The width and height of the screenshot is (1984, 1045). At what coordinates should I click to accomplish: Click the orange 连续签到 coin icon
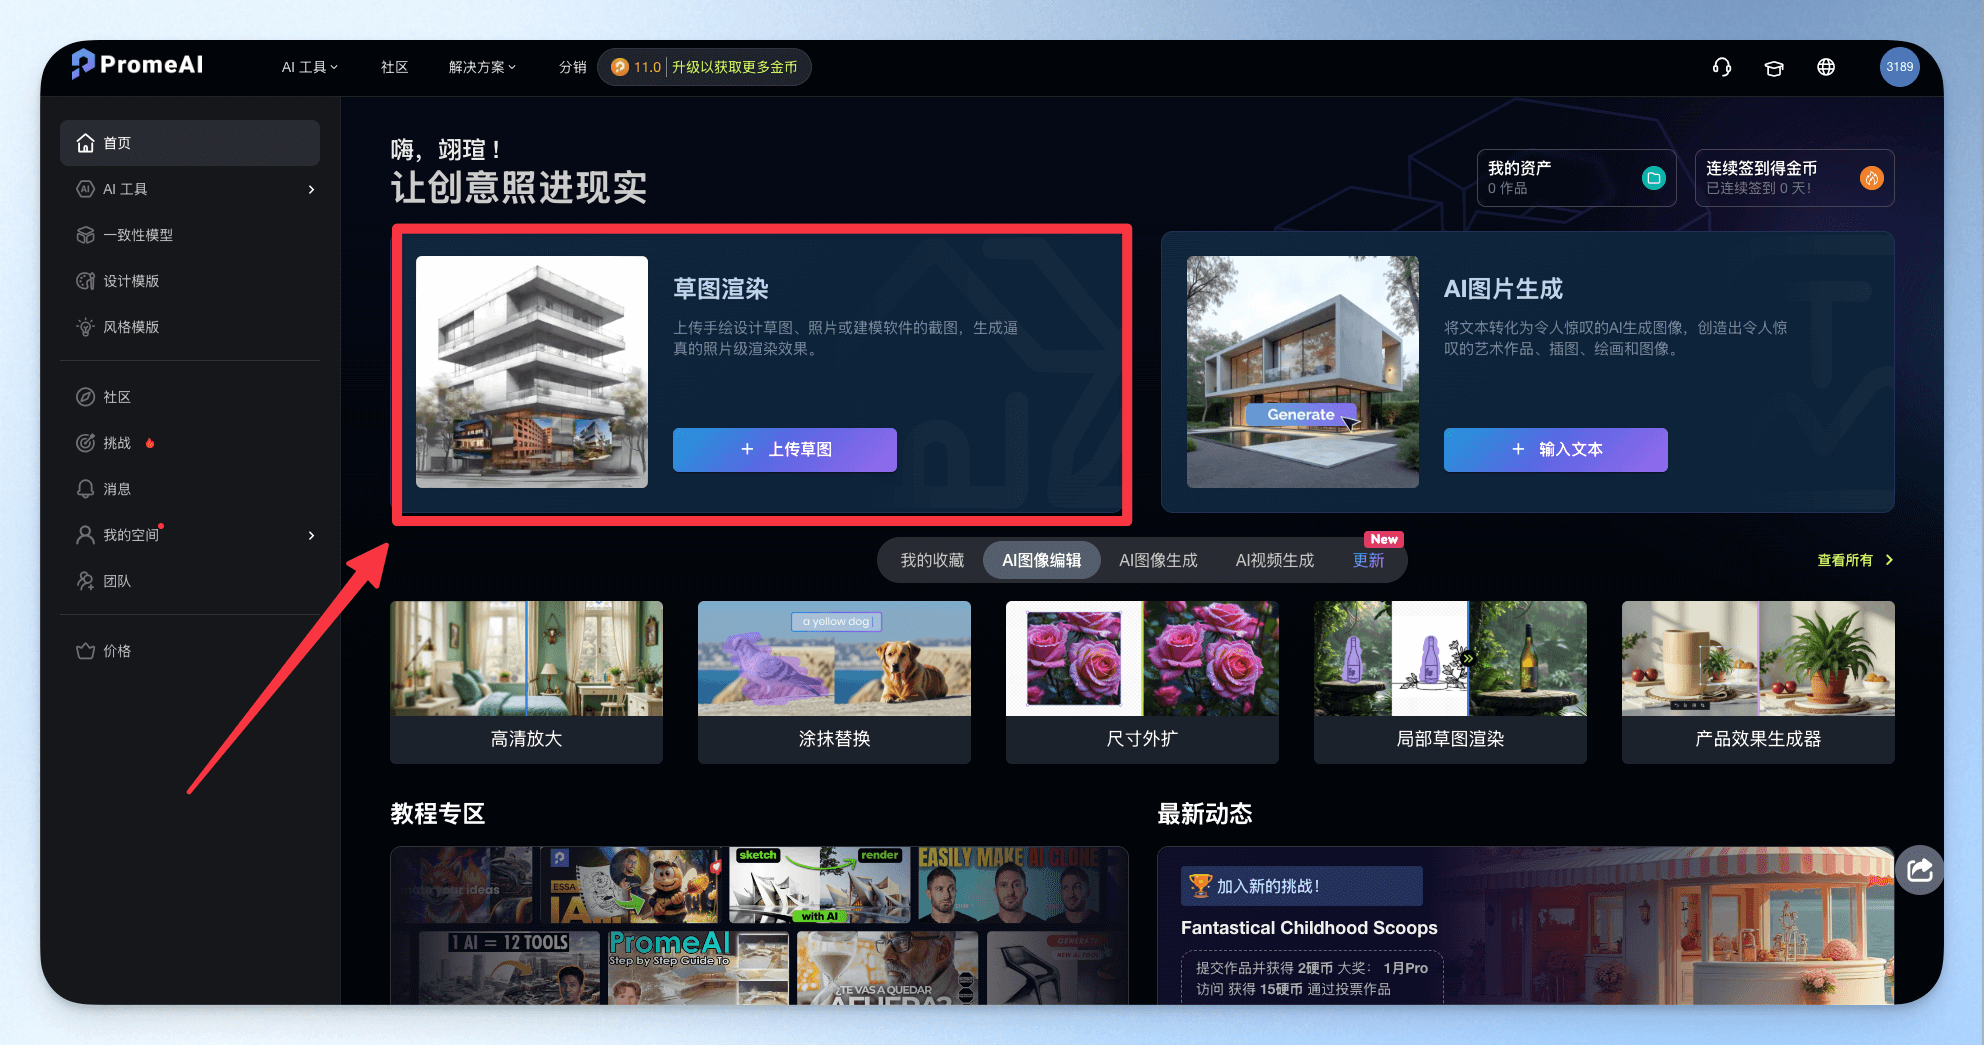pyautogui.click(x=1871, y=178)
